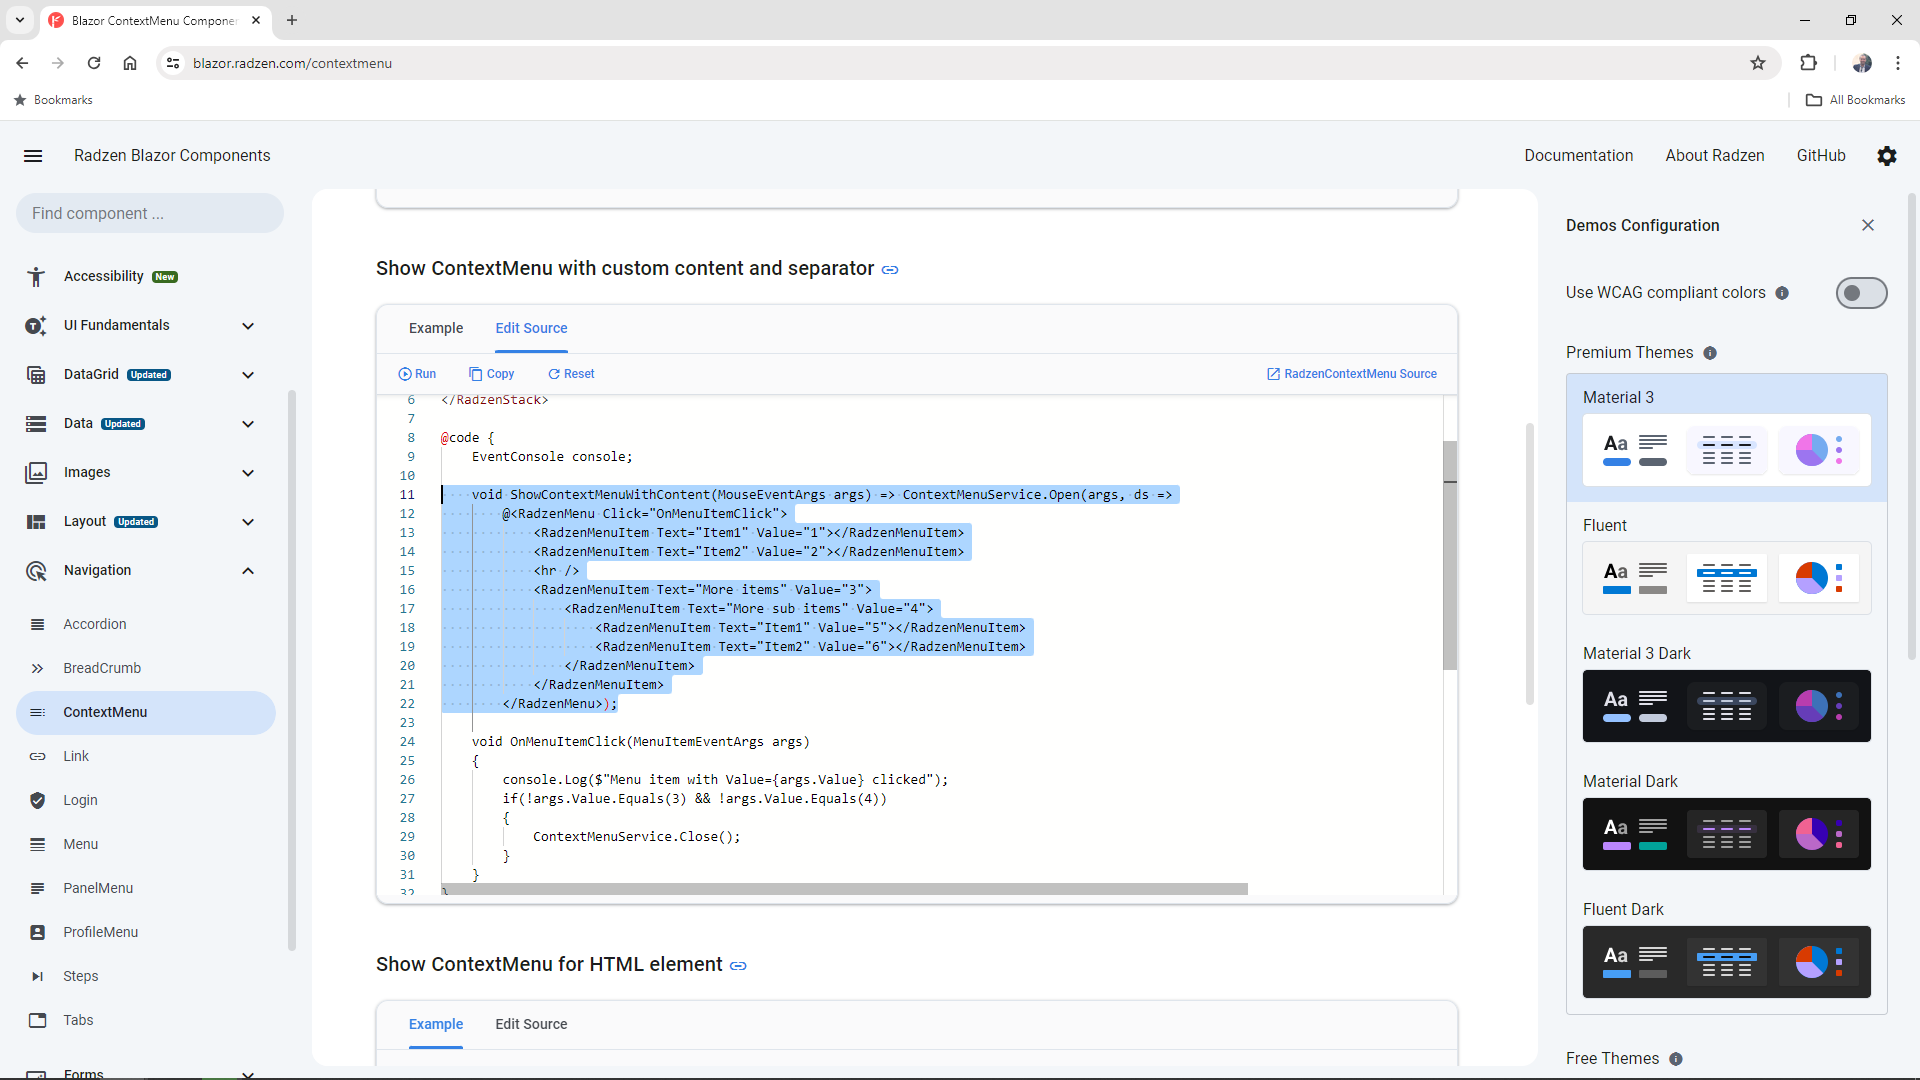Click the code editor horizontal scrollbar
The width and height of the screenshot is (1920, 1080).
click(845, 889)
